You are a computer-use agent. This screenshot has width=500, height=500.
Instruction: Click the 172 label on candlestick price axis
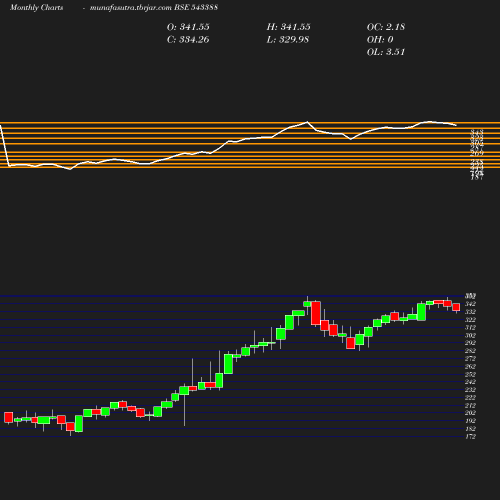pos(470,437)
